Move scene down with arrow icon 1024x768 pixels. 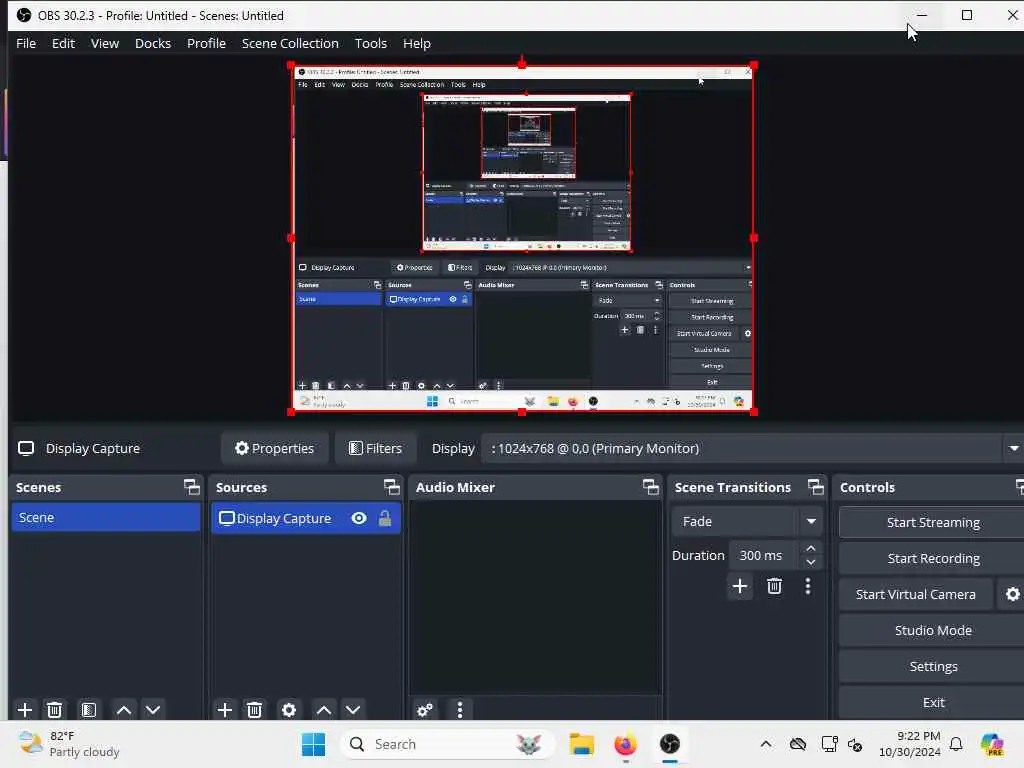153,709
